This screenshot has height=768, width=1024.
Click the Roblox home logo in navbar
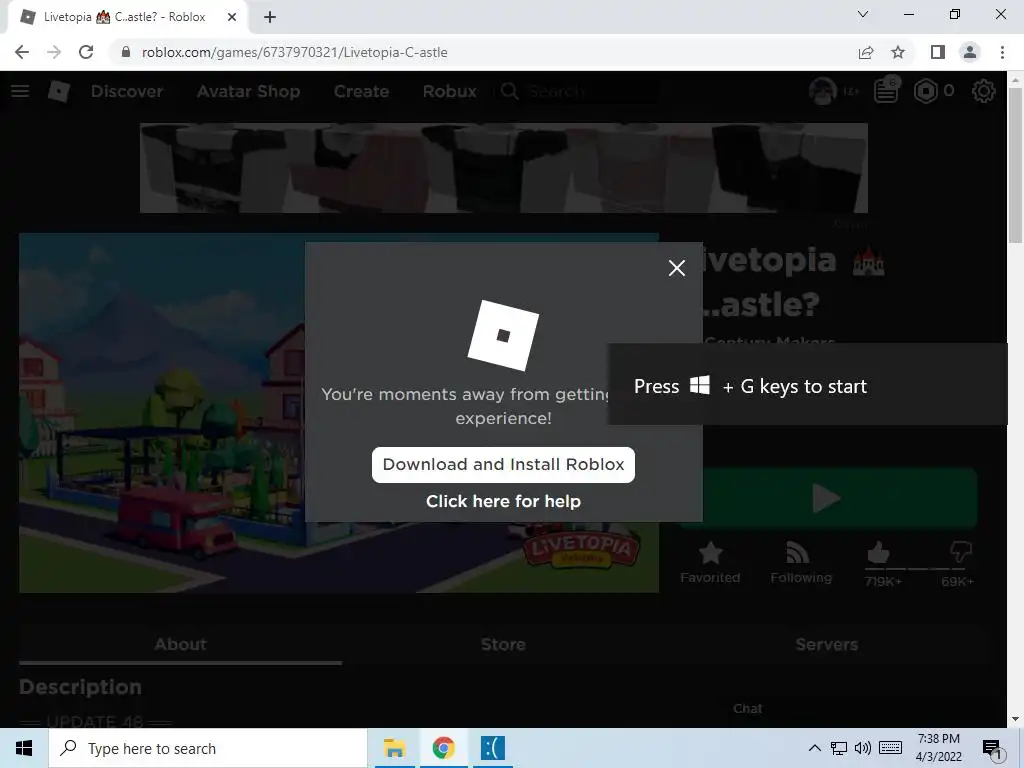pos(59,91)
